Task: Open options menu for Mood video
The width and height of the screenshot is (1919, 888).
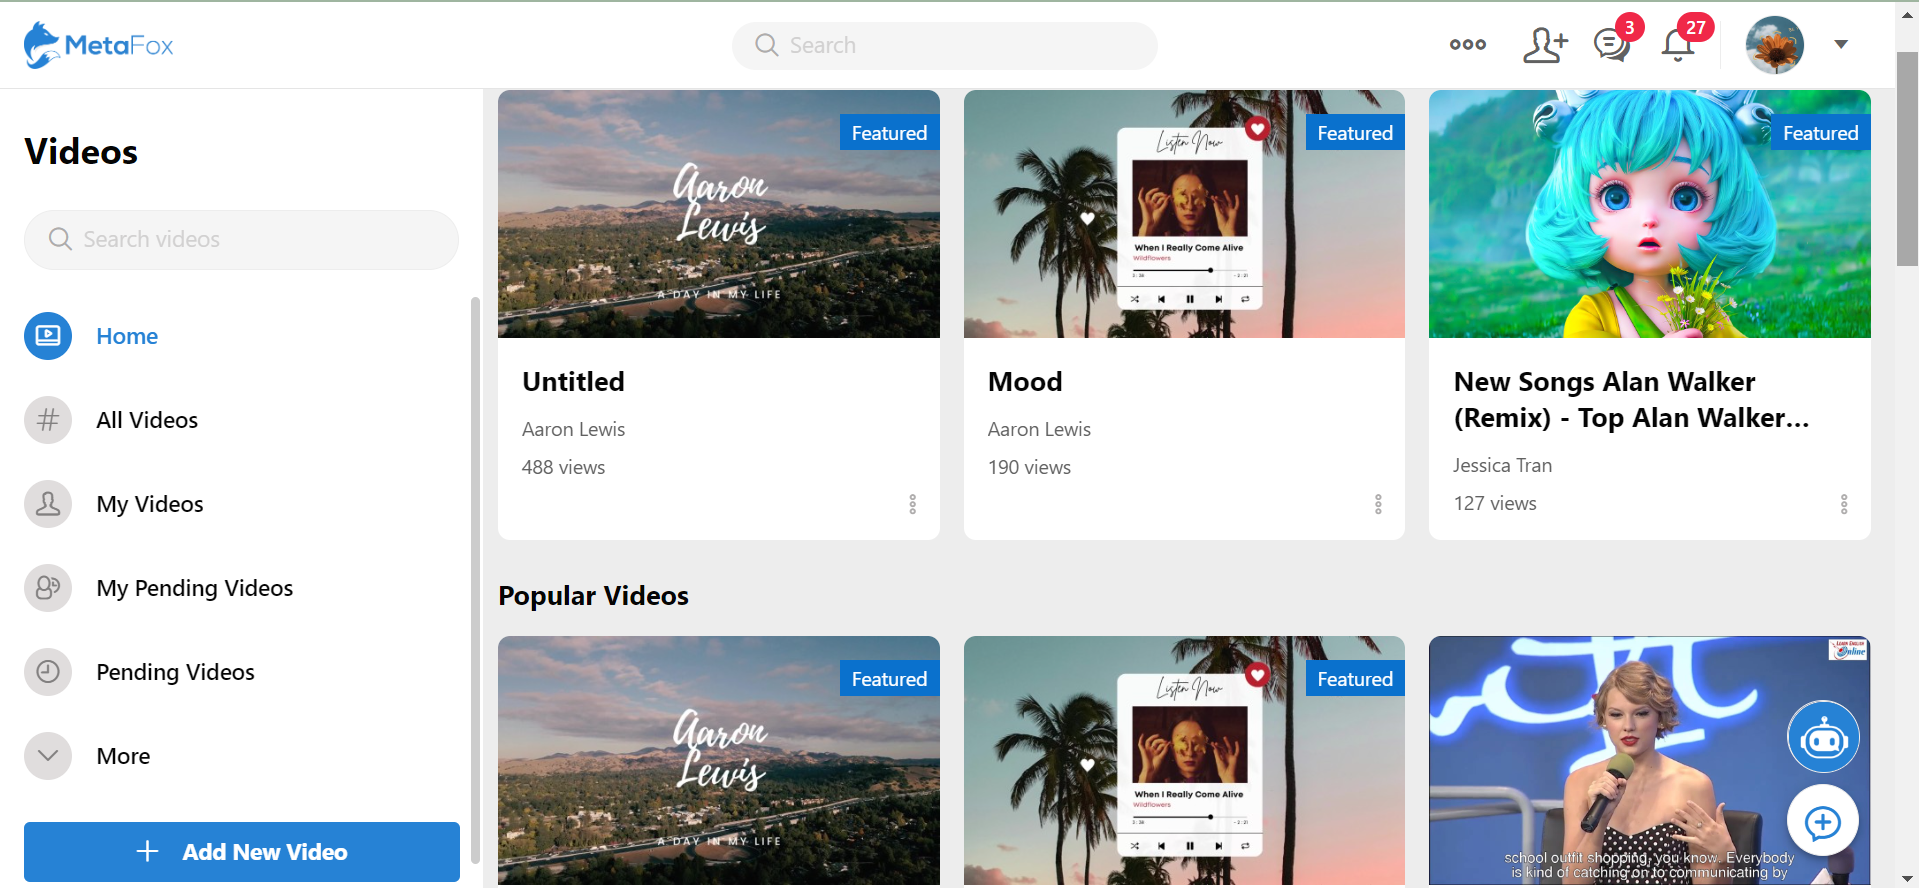Action: tap(1378, 504)
